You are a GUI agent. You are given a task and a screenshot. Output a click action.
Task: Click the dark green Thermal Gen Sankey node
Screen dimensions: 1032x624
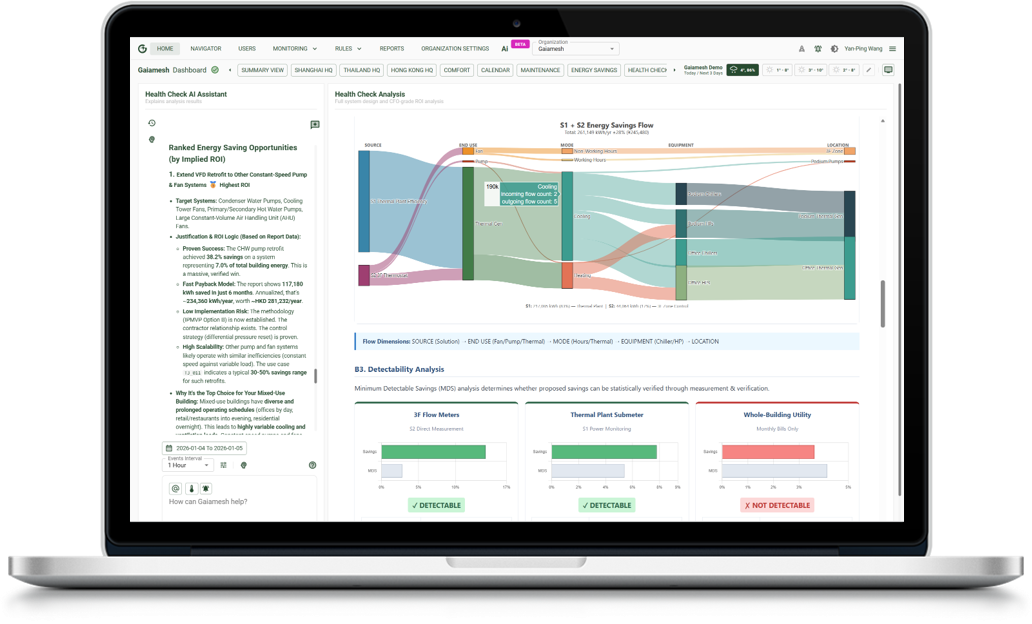click(468, 224)
